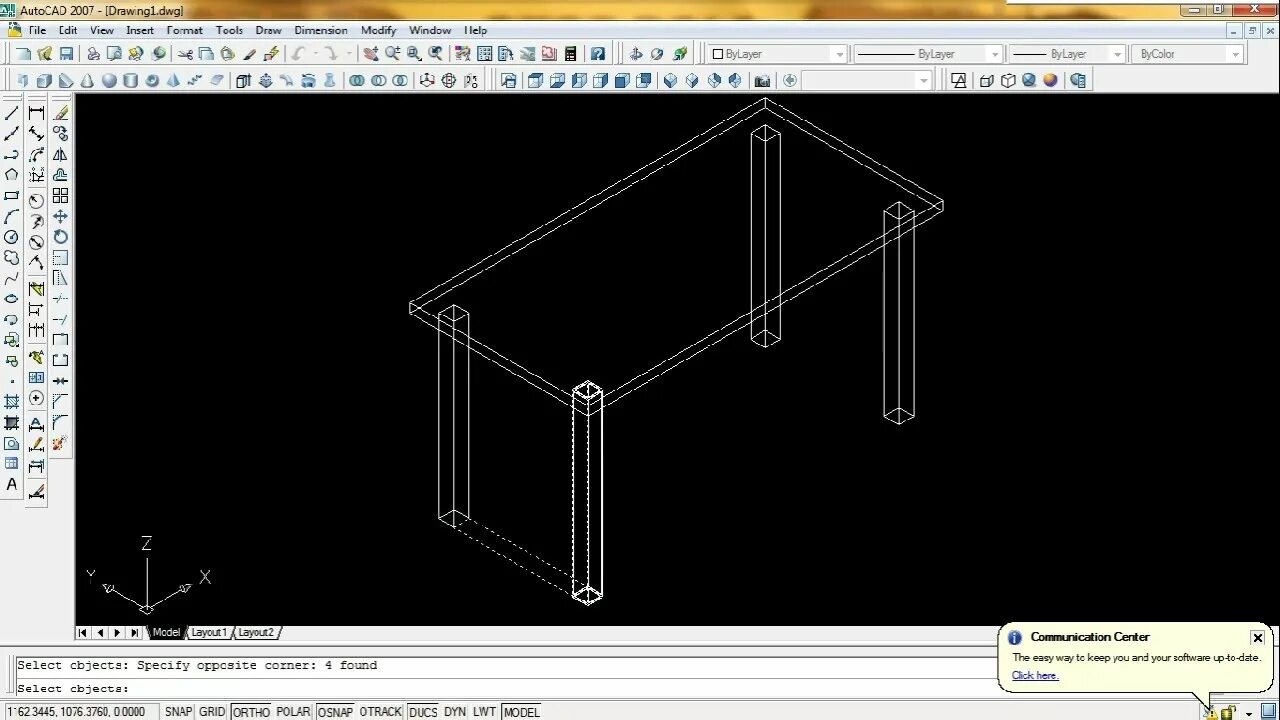Click the Zoom Realtime magnifier icon
The image size is (1280, 720).
[392, 53]
